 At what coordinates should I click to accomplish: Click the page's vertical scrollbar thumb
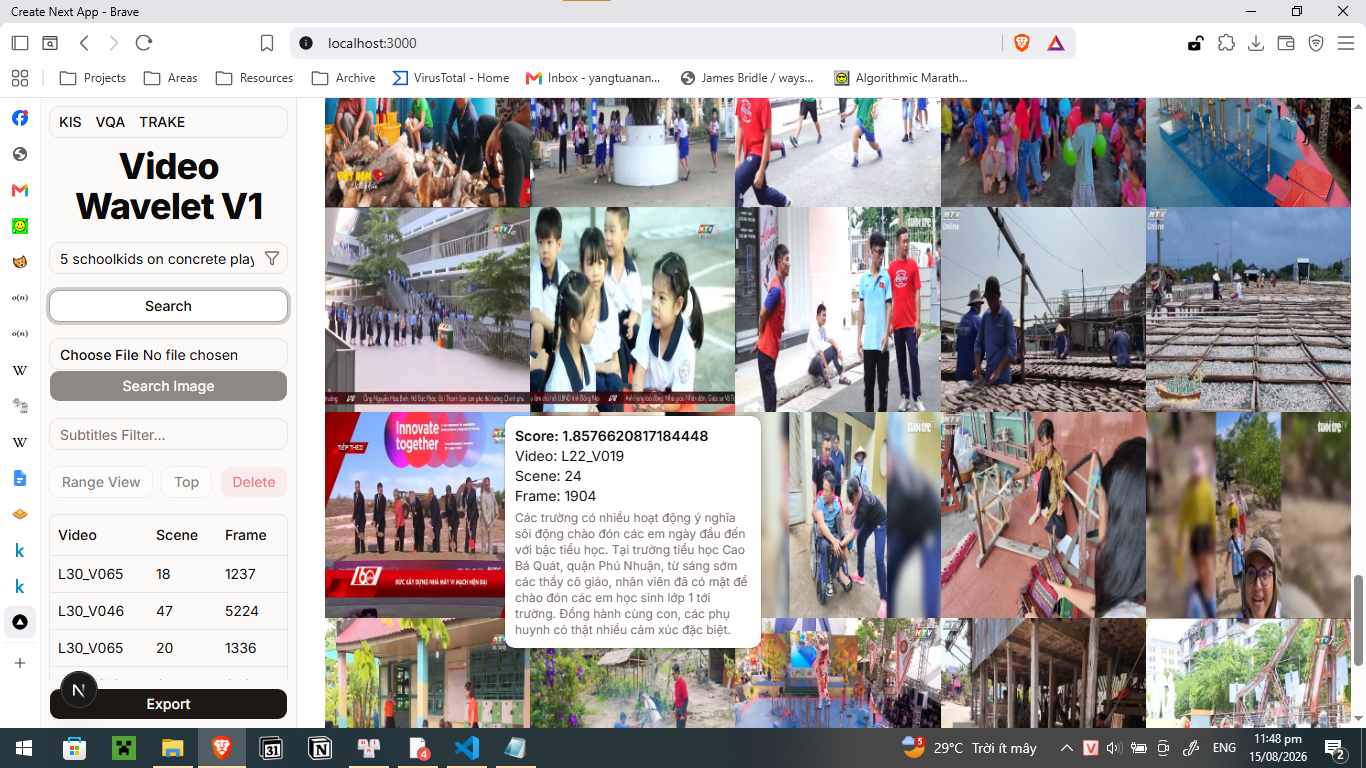(x=1358, y=620)
